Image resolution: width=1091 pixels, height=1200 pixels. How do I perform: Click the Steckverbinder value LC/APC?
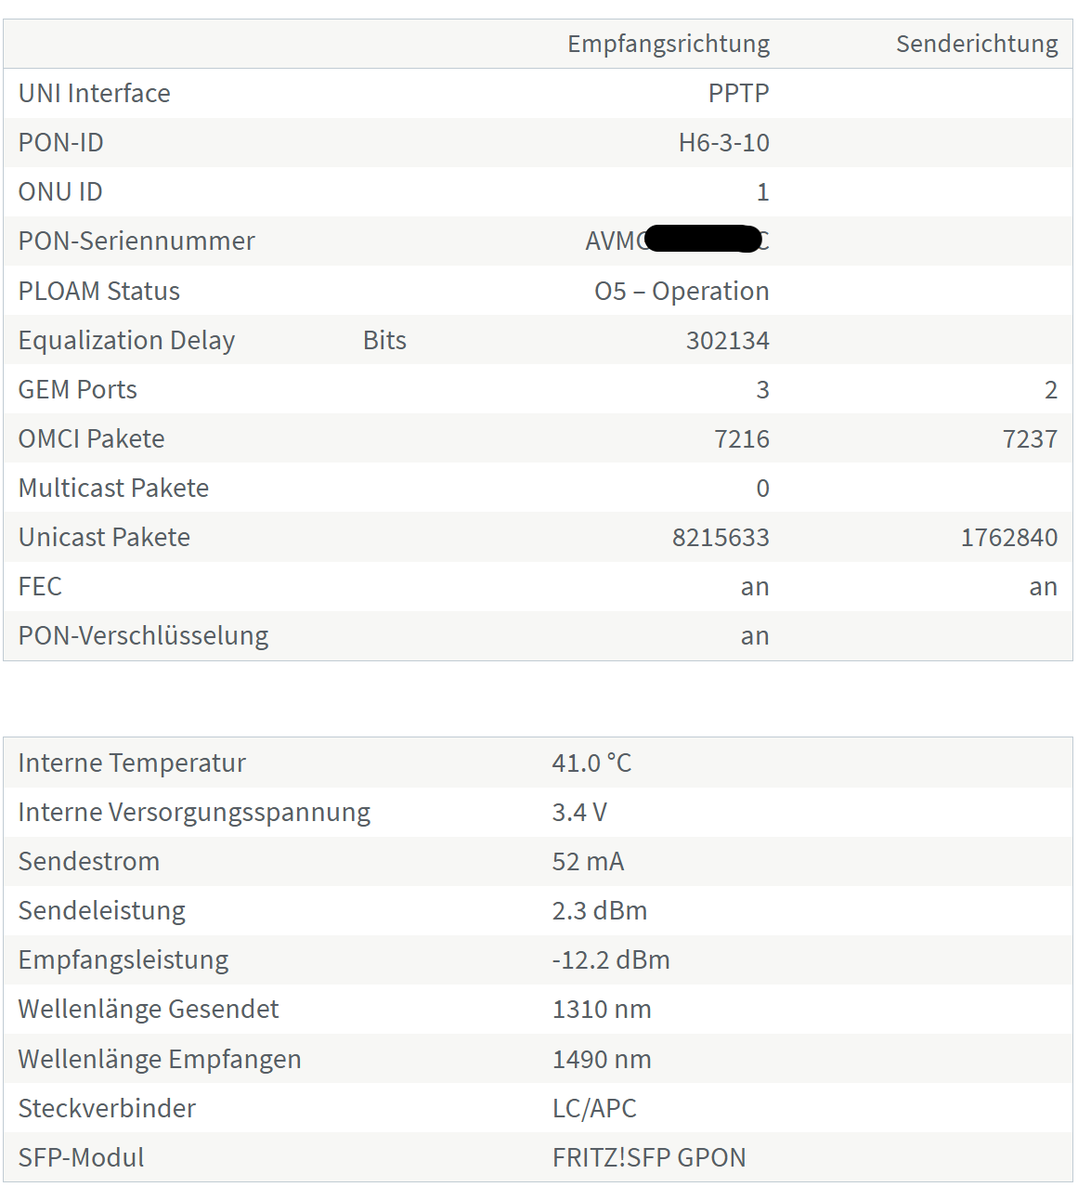tap(594, 1108)
